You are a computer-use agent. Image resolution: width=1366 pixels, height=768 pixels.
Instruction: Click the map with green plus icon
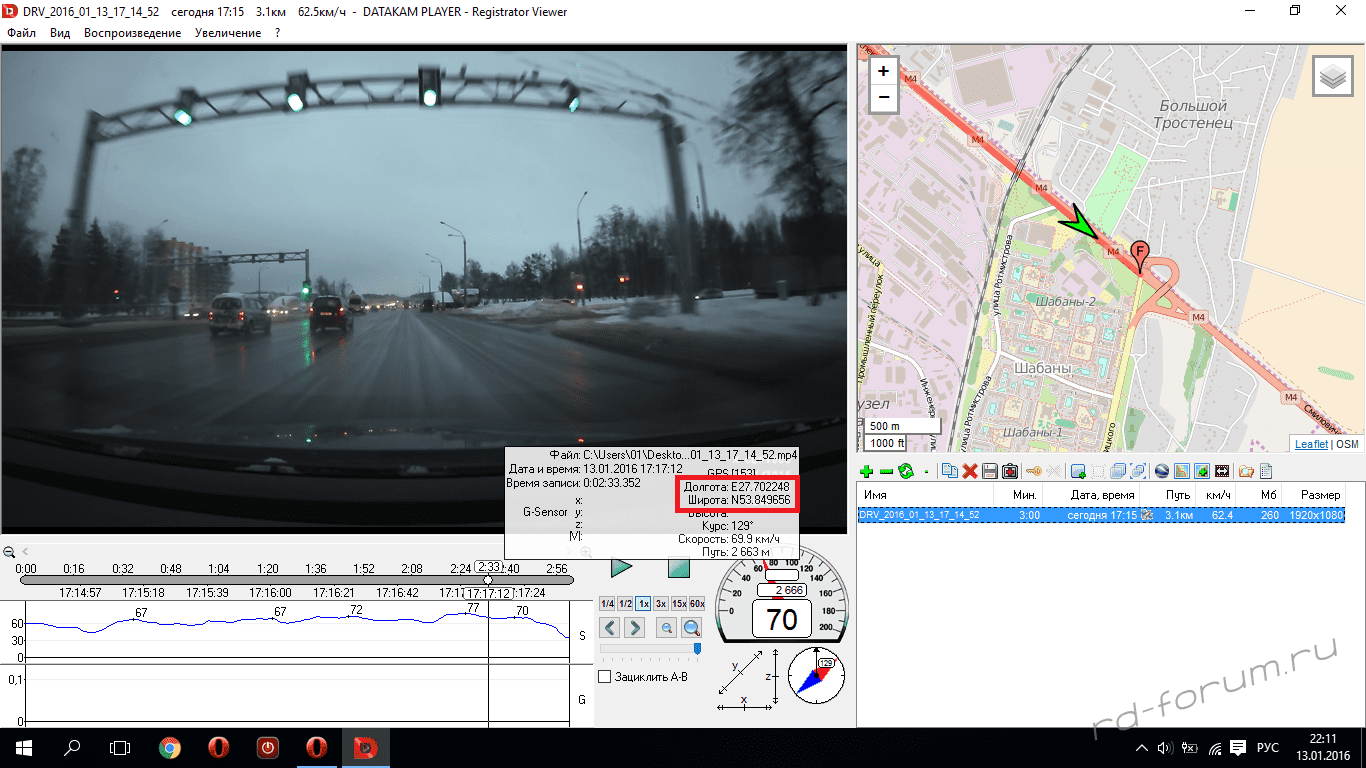[1201, 471]
